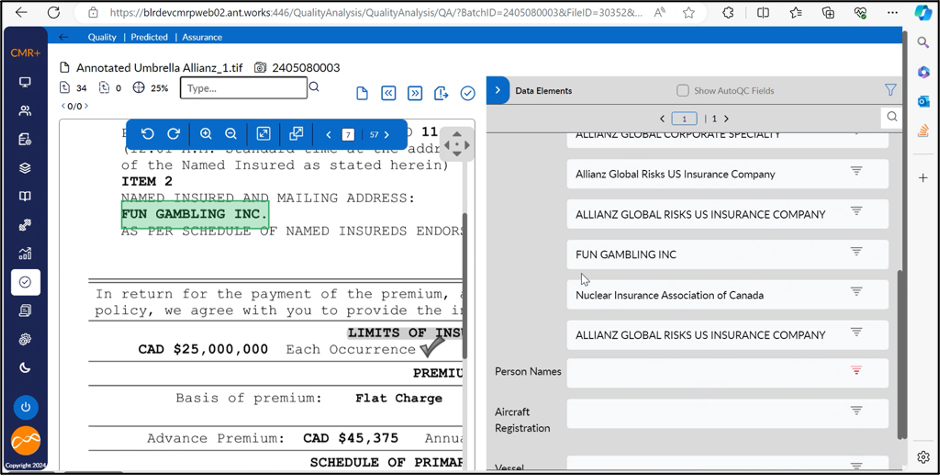
Task: Zoom in on the document viewer
Action: [206, 134]
